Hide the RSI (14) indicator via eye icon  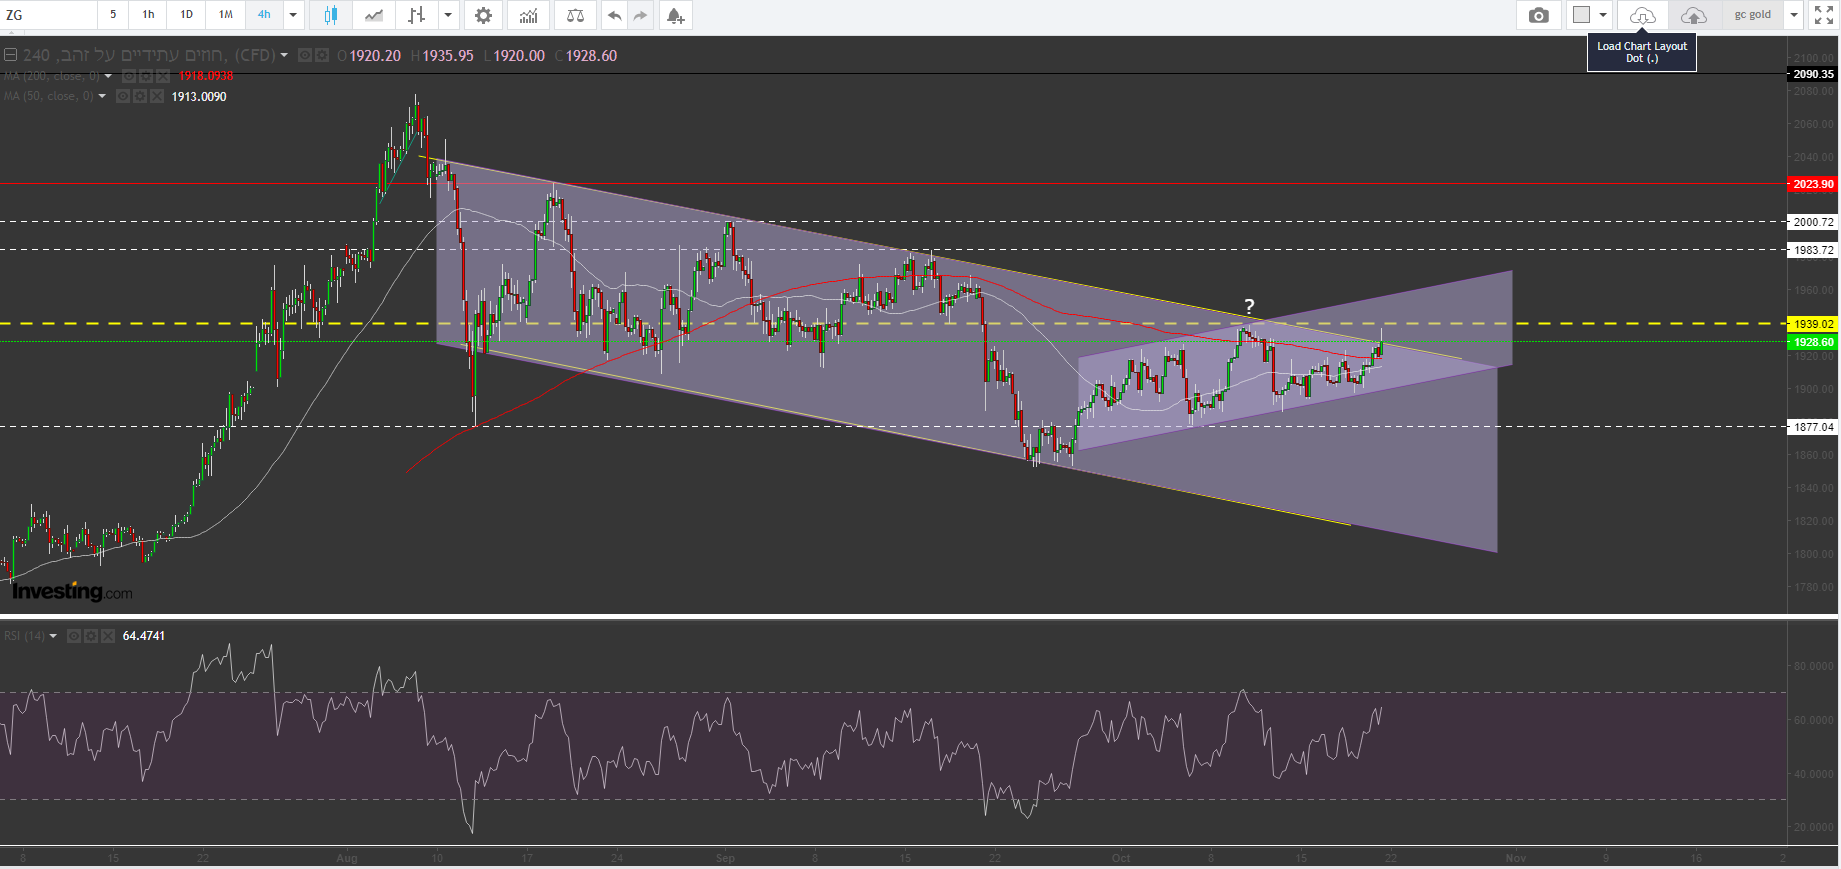(74, 636)
